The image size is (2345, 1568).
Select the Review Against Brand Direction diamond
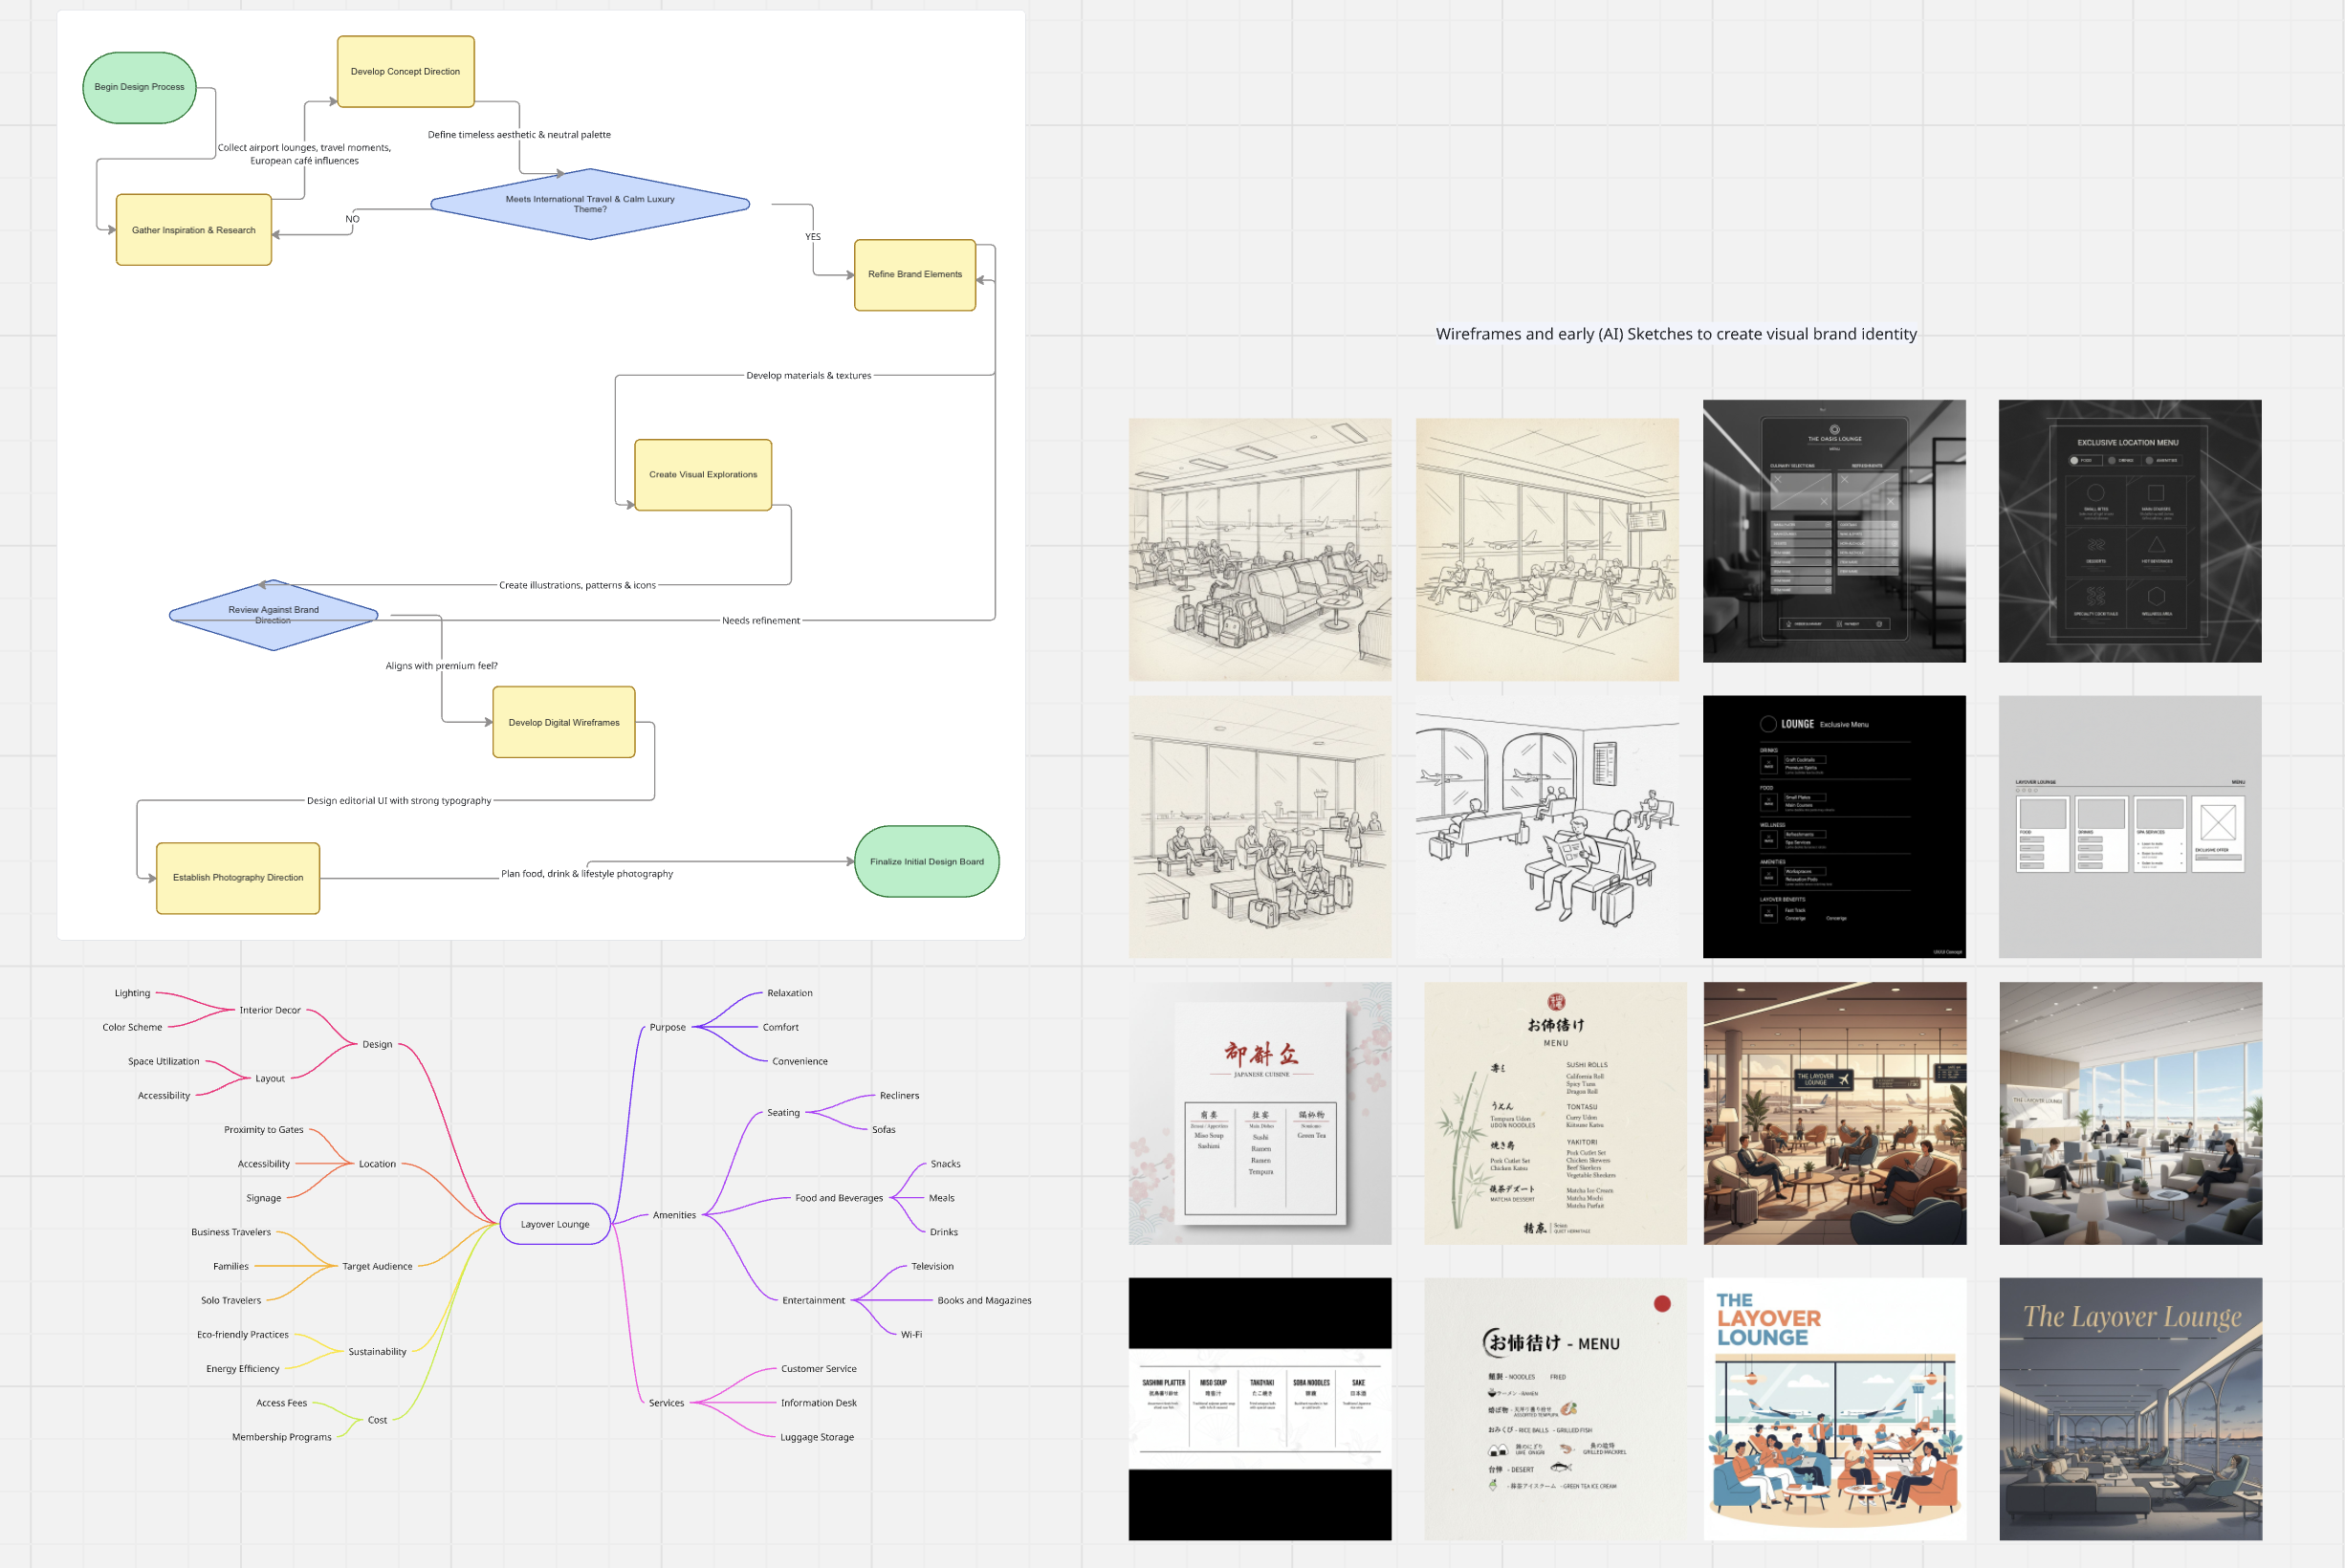click(x=273, y=615)
